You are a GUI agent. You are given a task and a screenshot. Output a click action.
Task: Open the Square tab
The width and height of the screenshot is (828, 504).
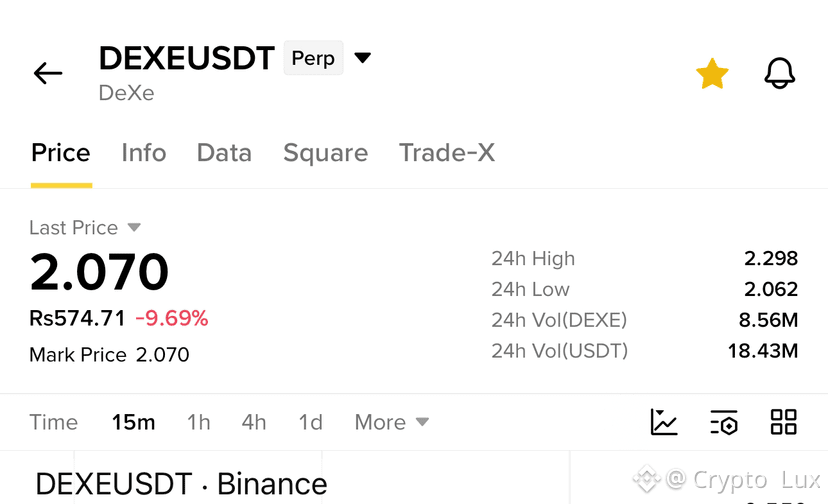click(x=325, y=153)
